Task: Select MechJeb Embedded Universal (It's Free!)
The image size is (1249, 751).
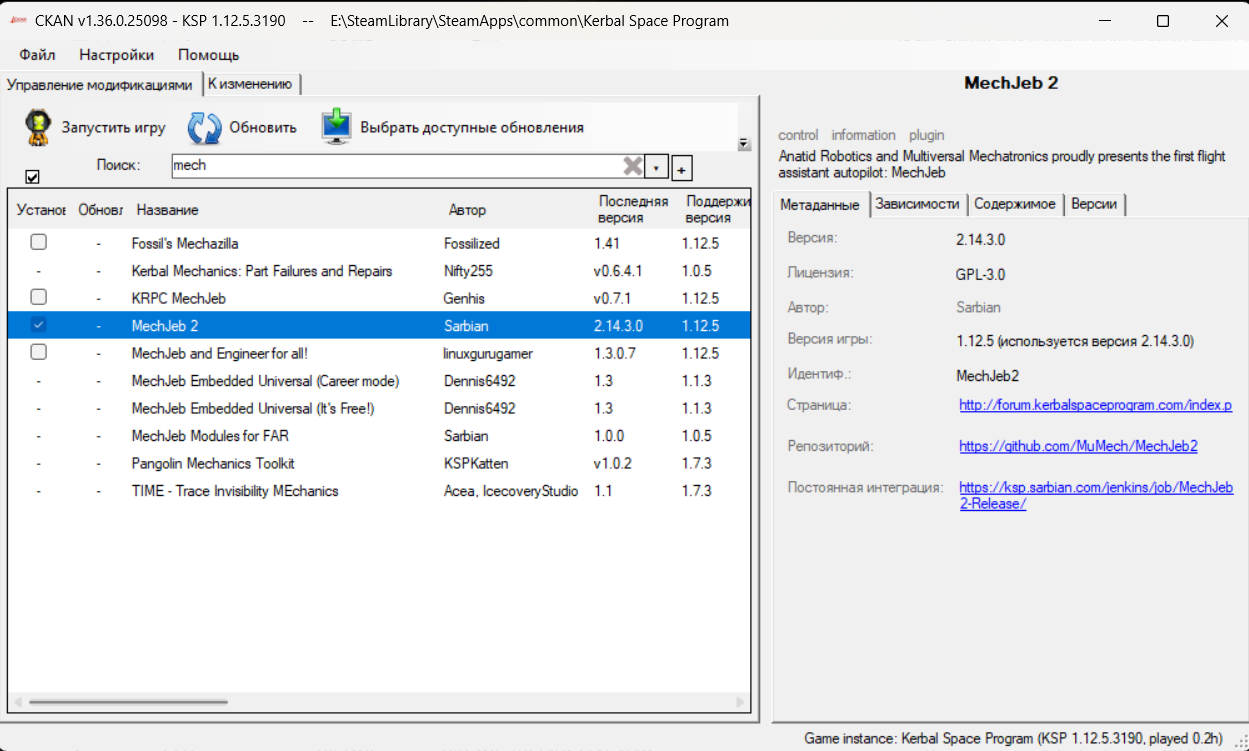Action: pyautogui.click(x=379, y=408)
